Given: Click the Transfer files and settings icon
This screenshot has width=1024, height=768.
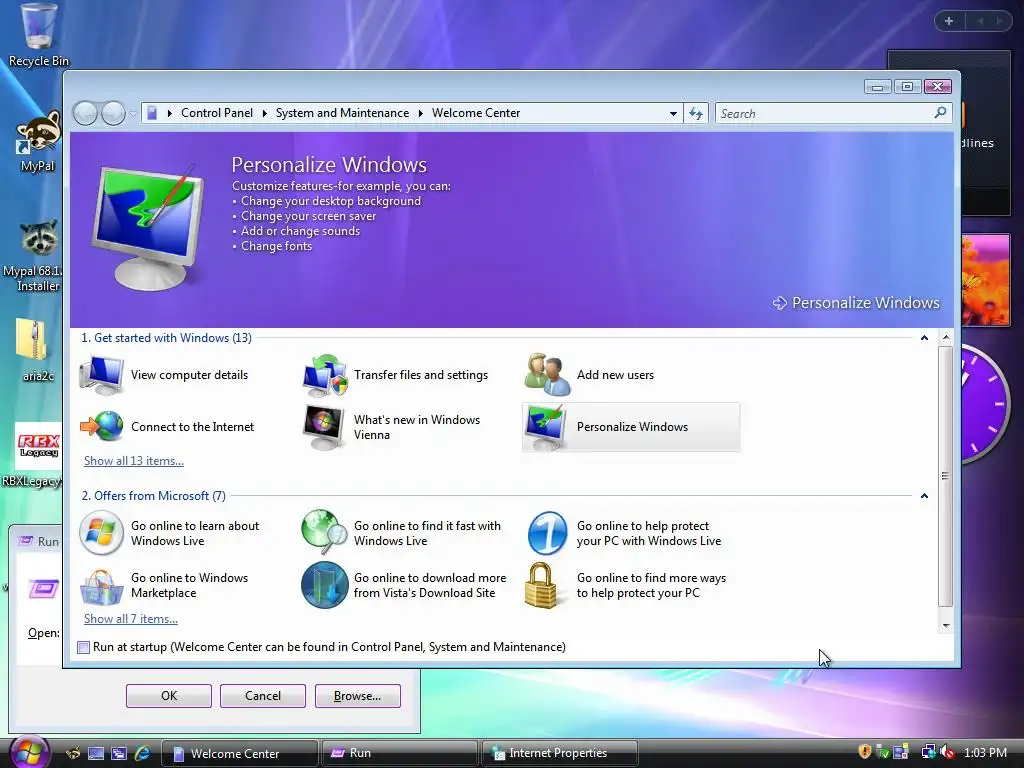Looking at the screenshot, I should click(325, 375).
